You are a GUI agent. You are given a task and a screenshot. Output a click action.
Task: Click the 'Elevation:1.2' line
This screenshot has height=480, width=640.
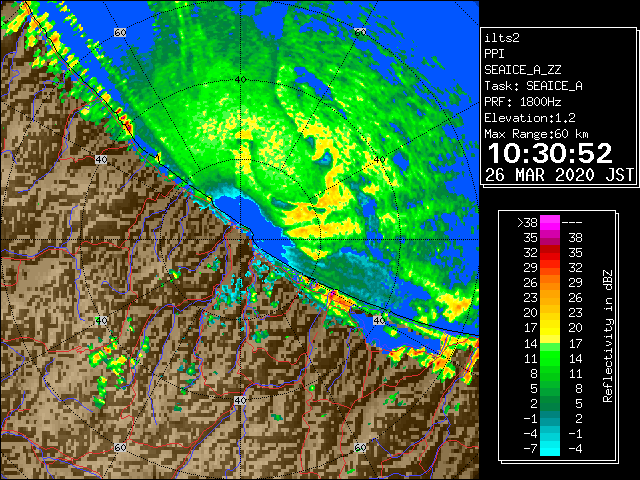[x=530, y=118]
